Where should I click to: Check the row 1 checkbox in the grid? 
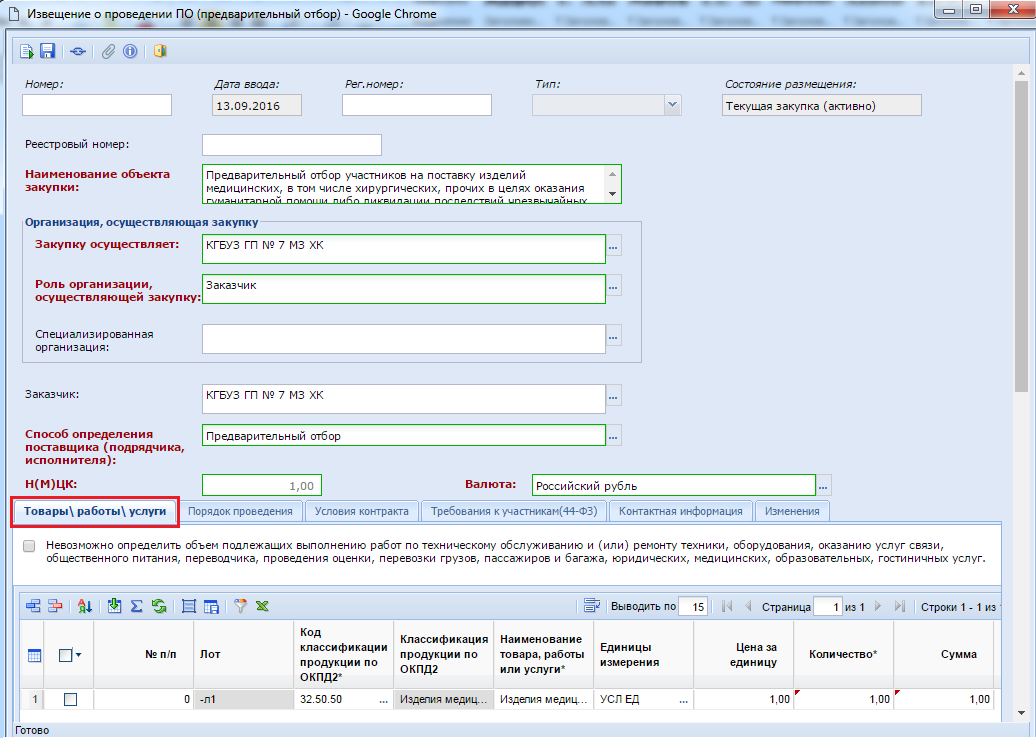coord(70,699)
